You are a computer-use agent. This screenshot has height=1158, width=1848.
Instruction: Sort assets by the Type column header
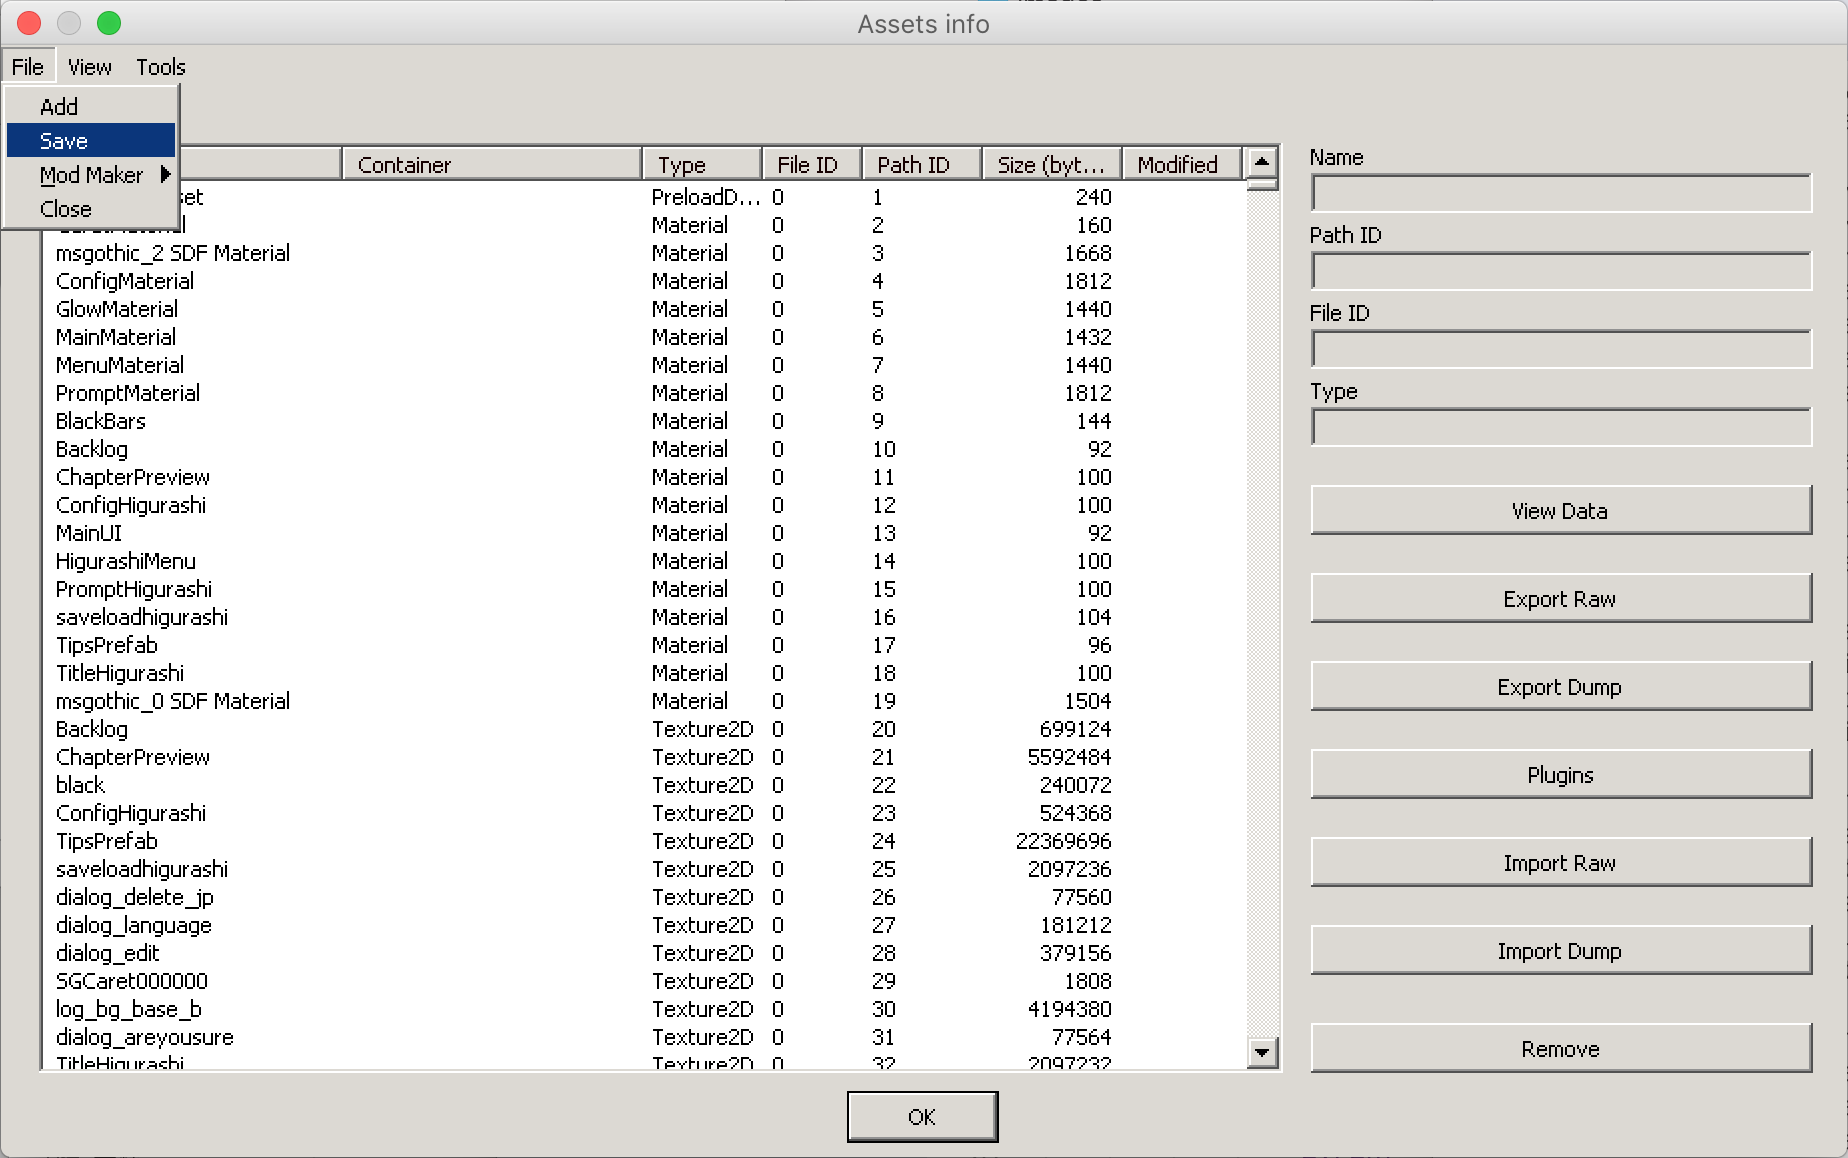coord(700,165)
